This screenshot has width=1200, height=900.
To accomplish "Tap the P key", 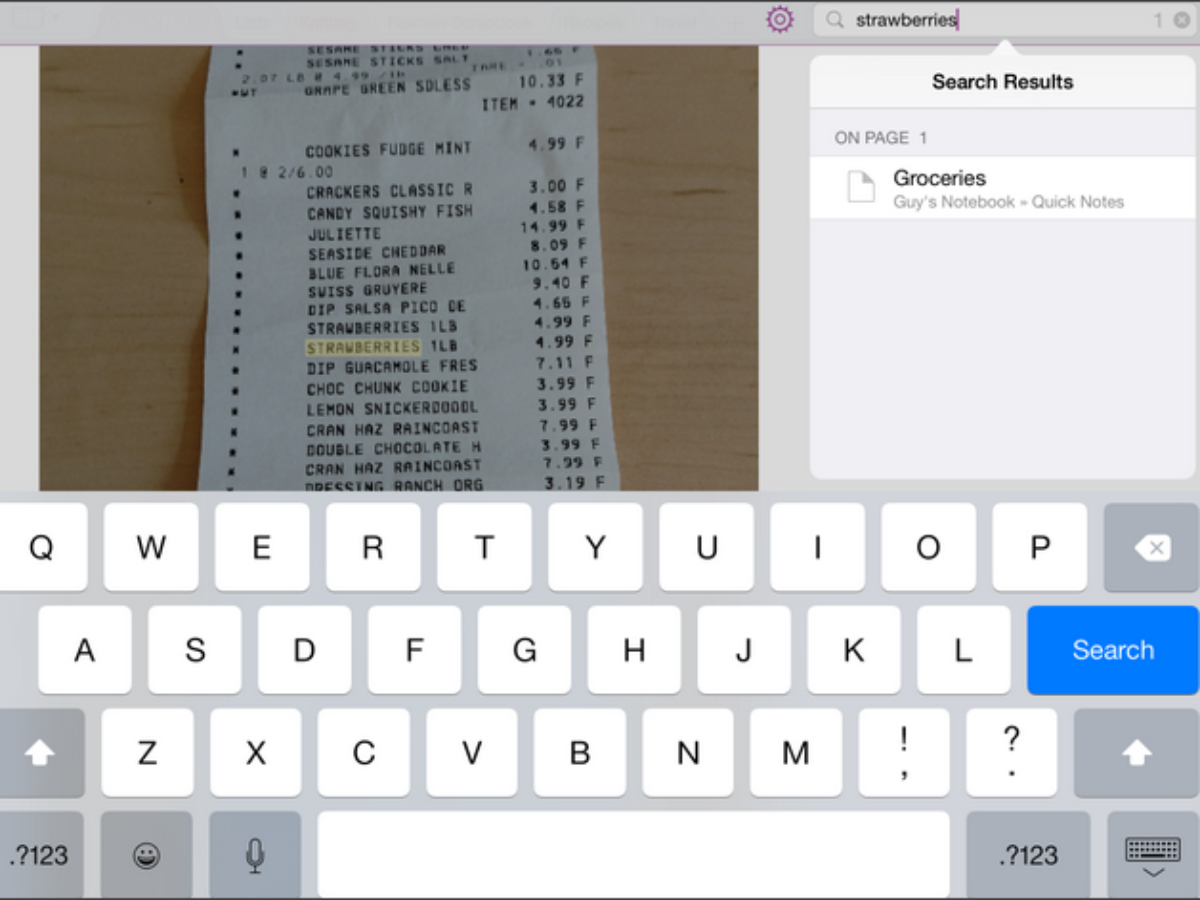I will click(x=1039, y=547).
